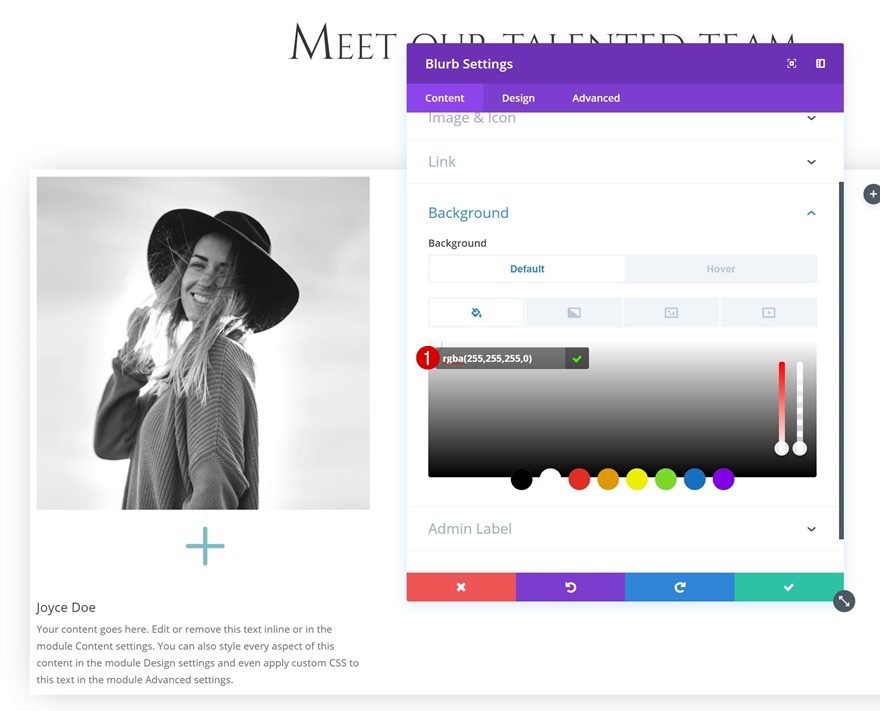Click the modal layout snap icon
The image size is (880, 711).
(820, 63)
